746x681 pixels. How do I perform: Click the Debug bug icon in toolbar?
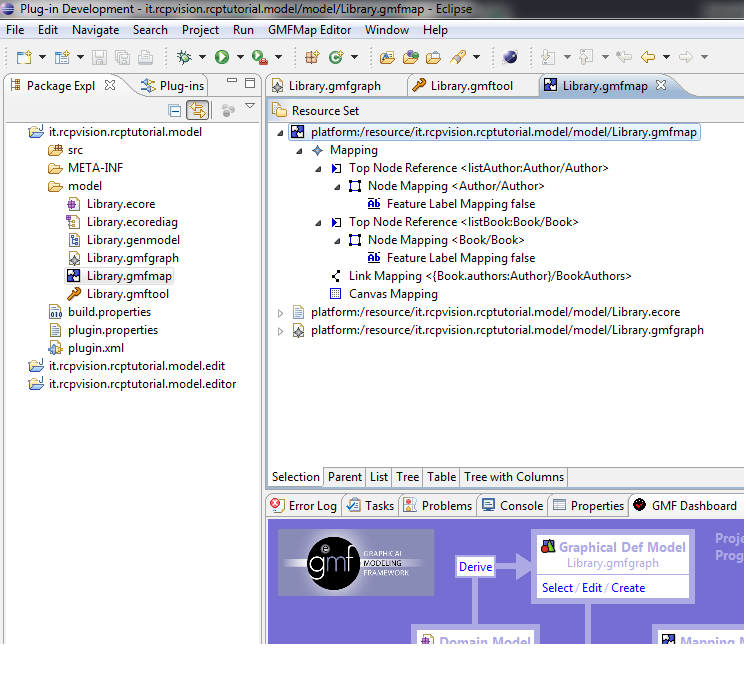[x=184, y=57]
